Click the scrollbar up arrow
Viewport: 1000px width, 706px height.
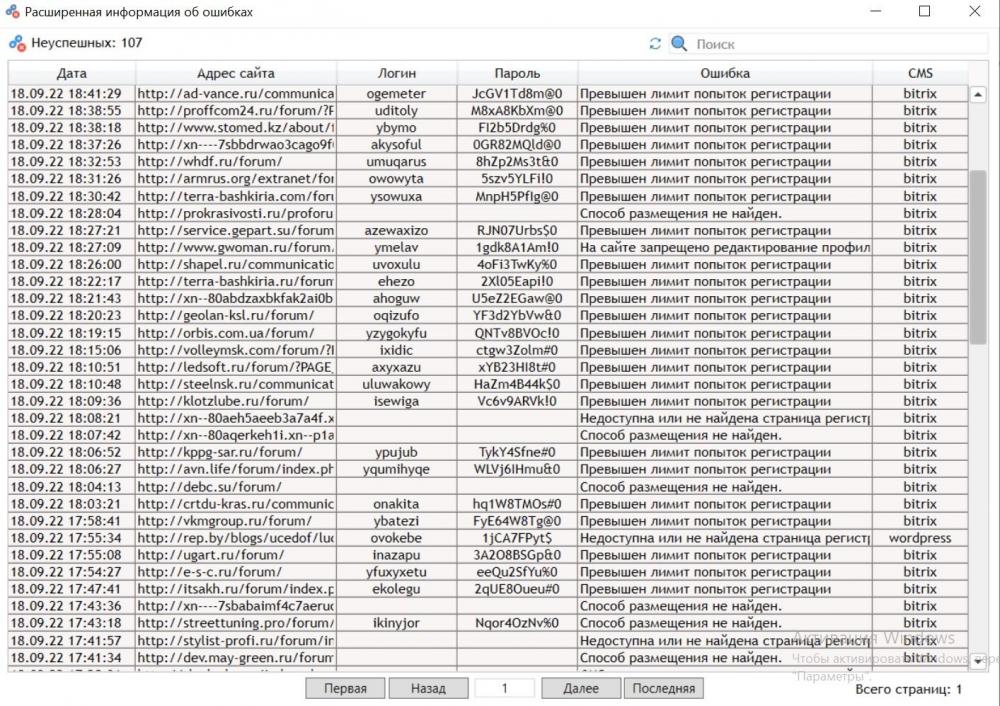pos(978,94)
